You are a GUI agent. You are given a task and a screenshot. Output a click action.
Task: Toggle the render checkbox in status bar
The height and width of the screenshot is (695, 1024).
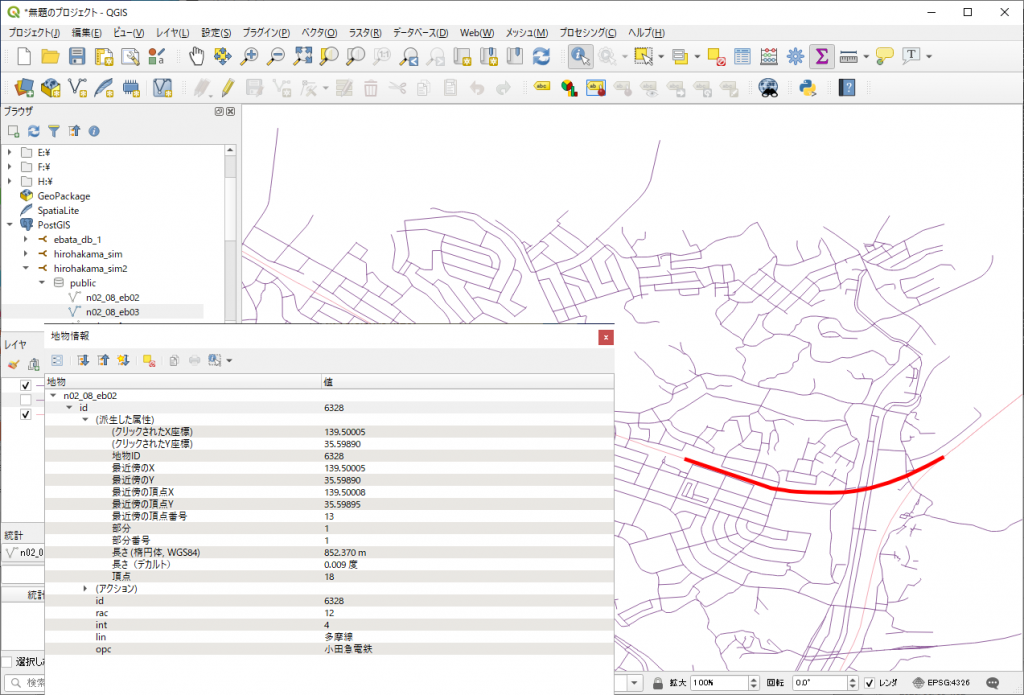[869, 683]
